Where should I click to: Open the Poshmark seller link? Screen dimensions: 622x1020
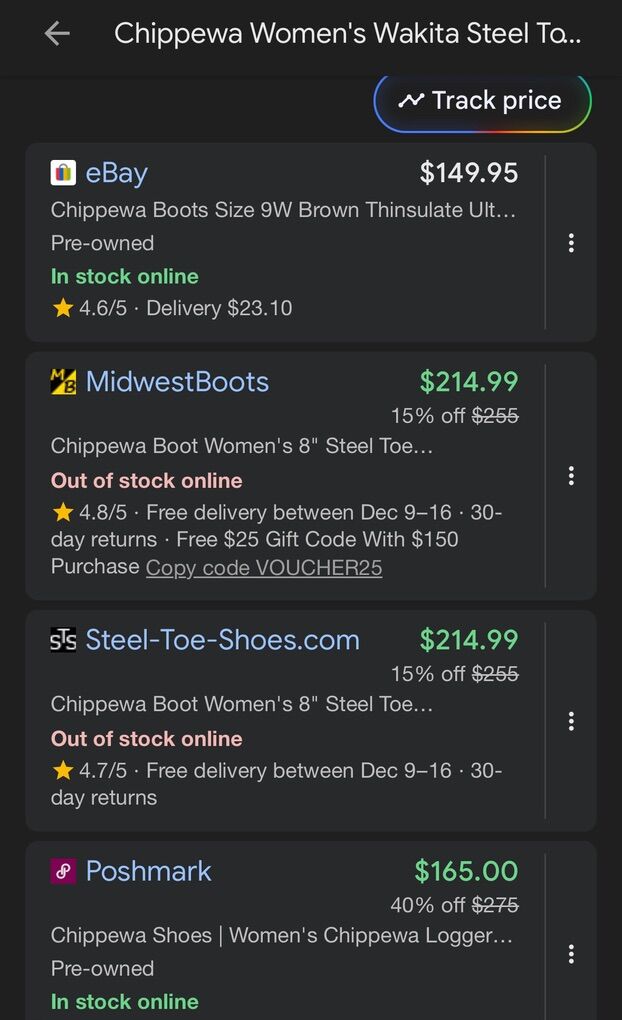click(x=148, y=871)
